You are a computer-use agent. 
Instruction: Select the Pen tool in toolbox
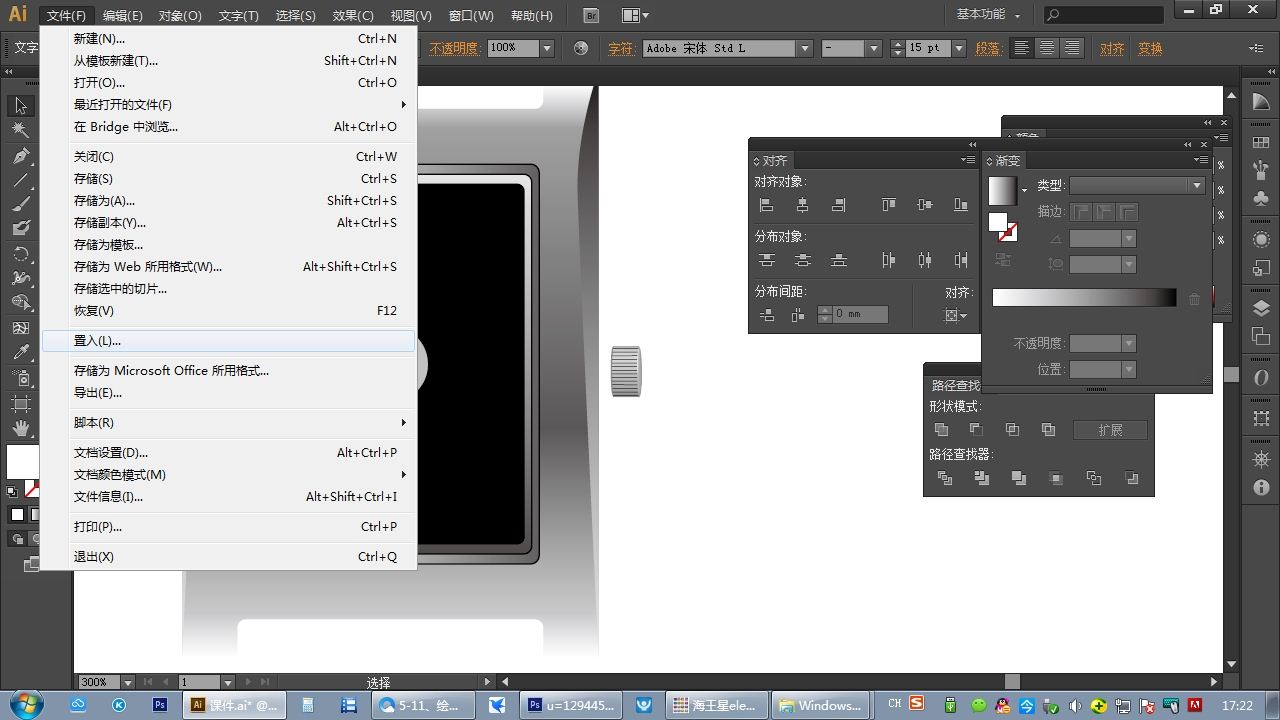[x=21, y=156]
